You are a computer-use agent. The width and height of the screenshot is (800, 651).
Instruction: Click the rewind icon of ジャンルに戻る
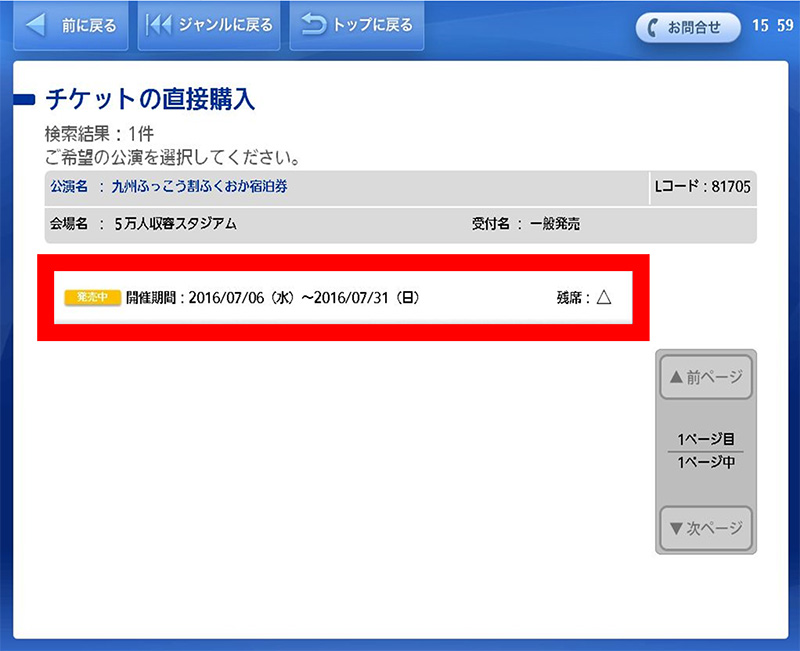point(159,24)
